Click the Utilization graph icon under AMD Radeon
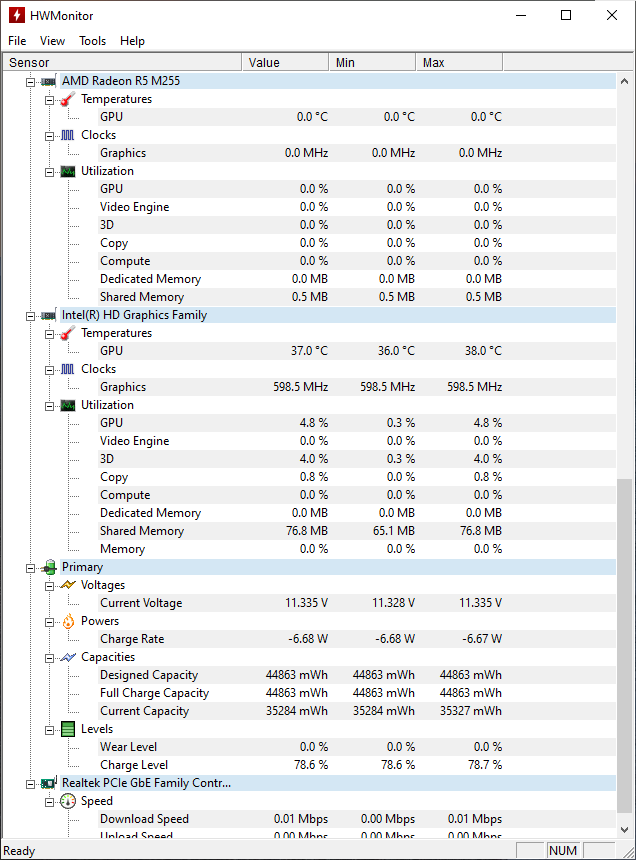Screen dimensions: 636x860 tap(67, 170)
